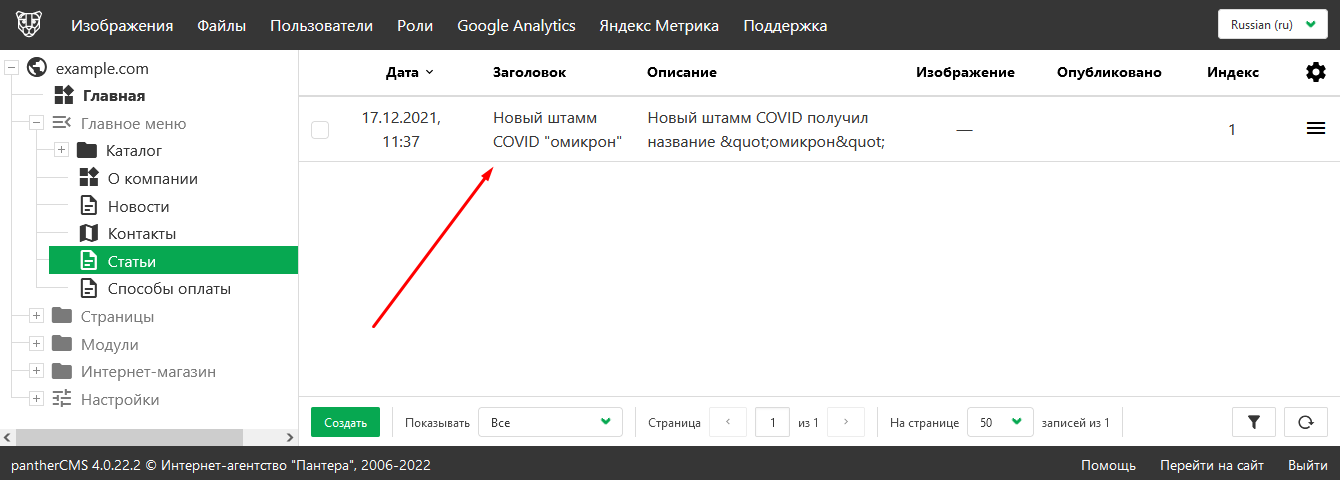Open the Russian (ru) language dropdown
The height and width of the screenshot is (480, 1340).
tap(1272, 25)
